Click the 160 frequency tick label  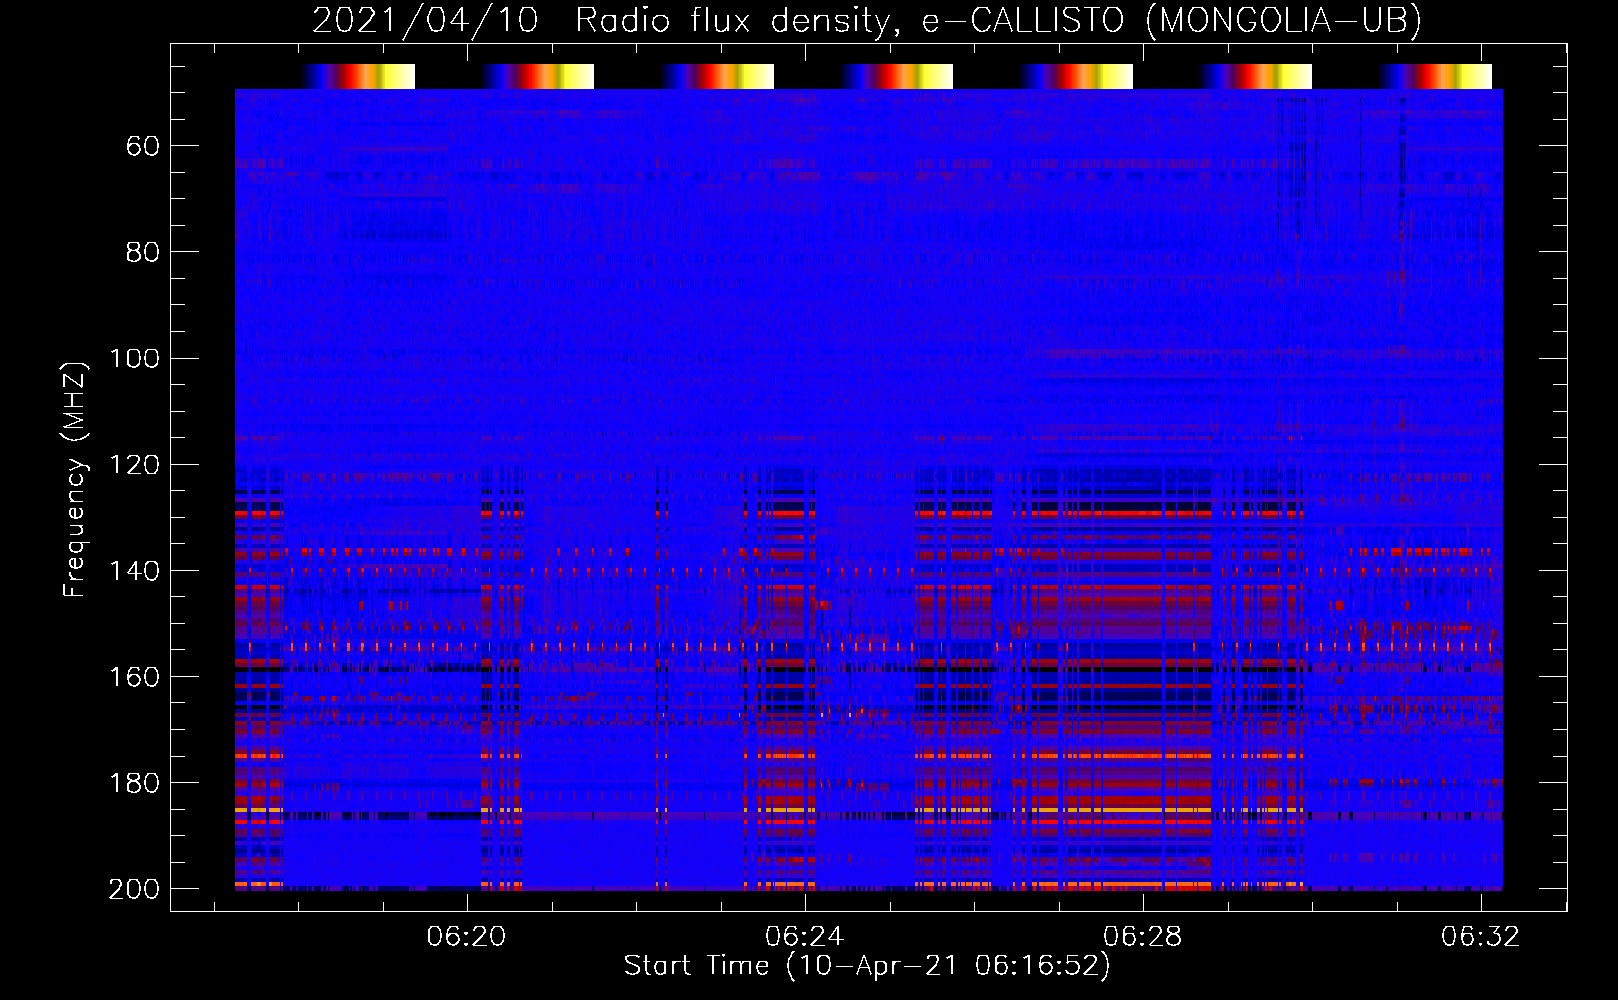(x=134, y=677)
